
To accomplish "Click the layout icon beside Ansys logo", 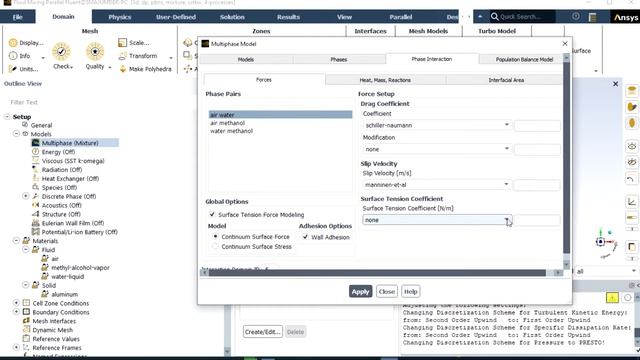I will point(592,17).
